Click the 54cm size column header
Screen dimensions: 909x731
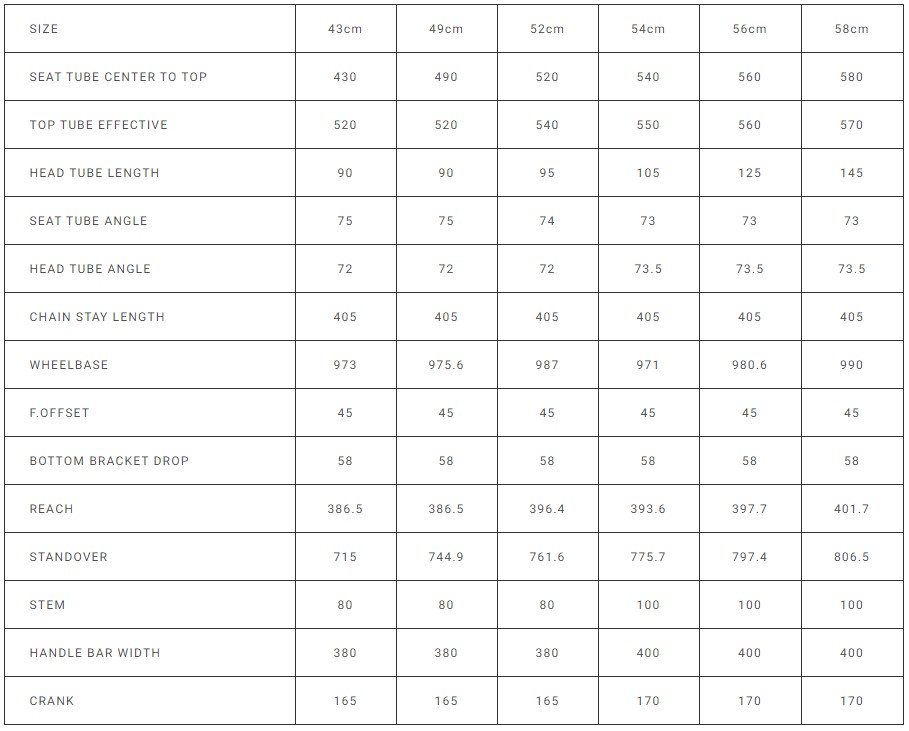(648, 29)
